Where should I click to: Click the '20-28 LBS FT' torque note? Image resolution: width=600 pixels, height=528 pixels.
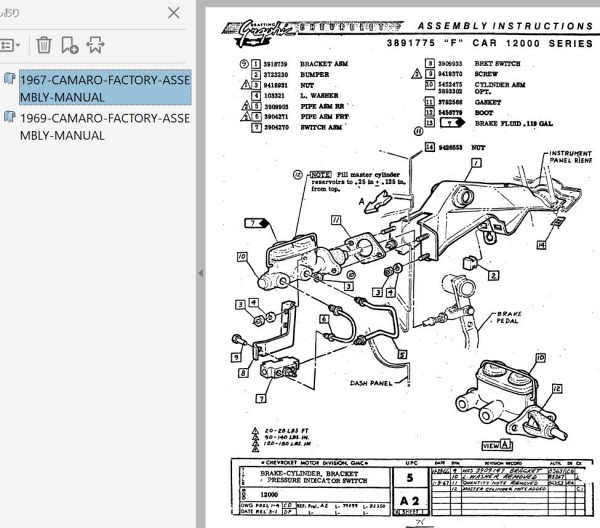286,431
